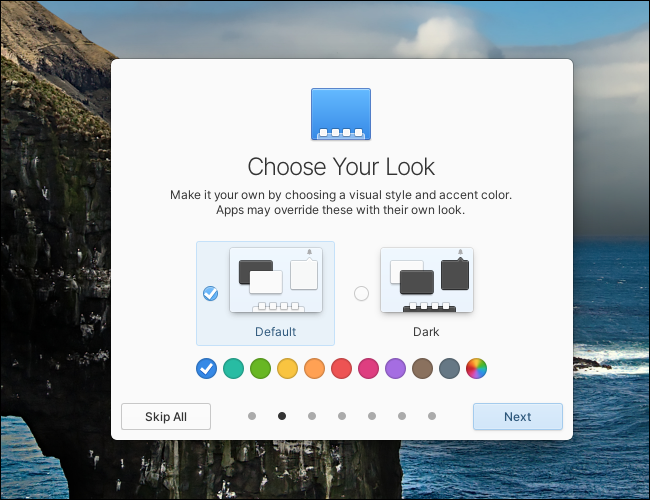Choose the brown accent color
This screenshot has width=650, height=500.
click(422, 368)
